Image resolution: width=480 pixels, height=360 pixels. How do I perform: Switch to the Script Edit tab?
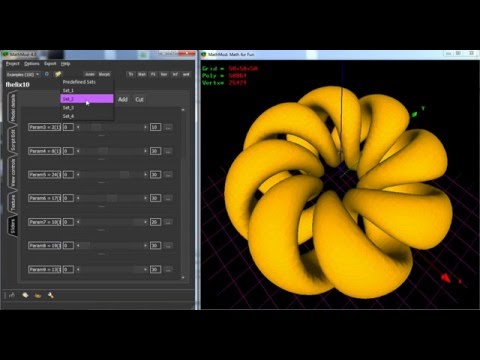click(x=13, y=140)
